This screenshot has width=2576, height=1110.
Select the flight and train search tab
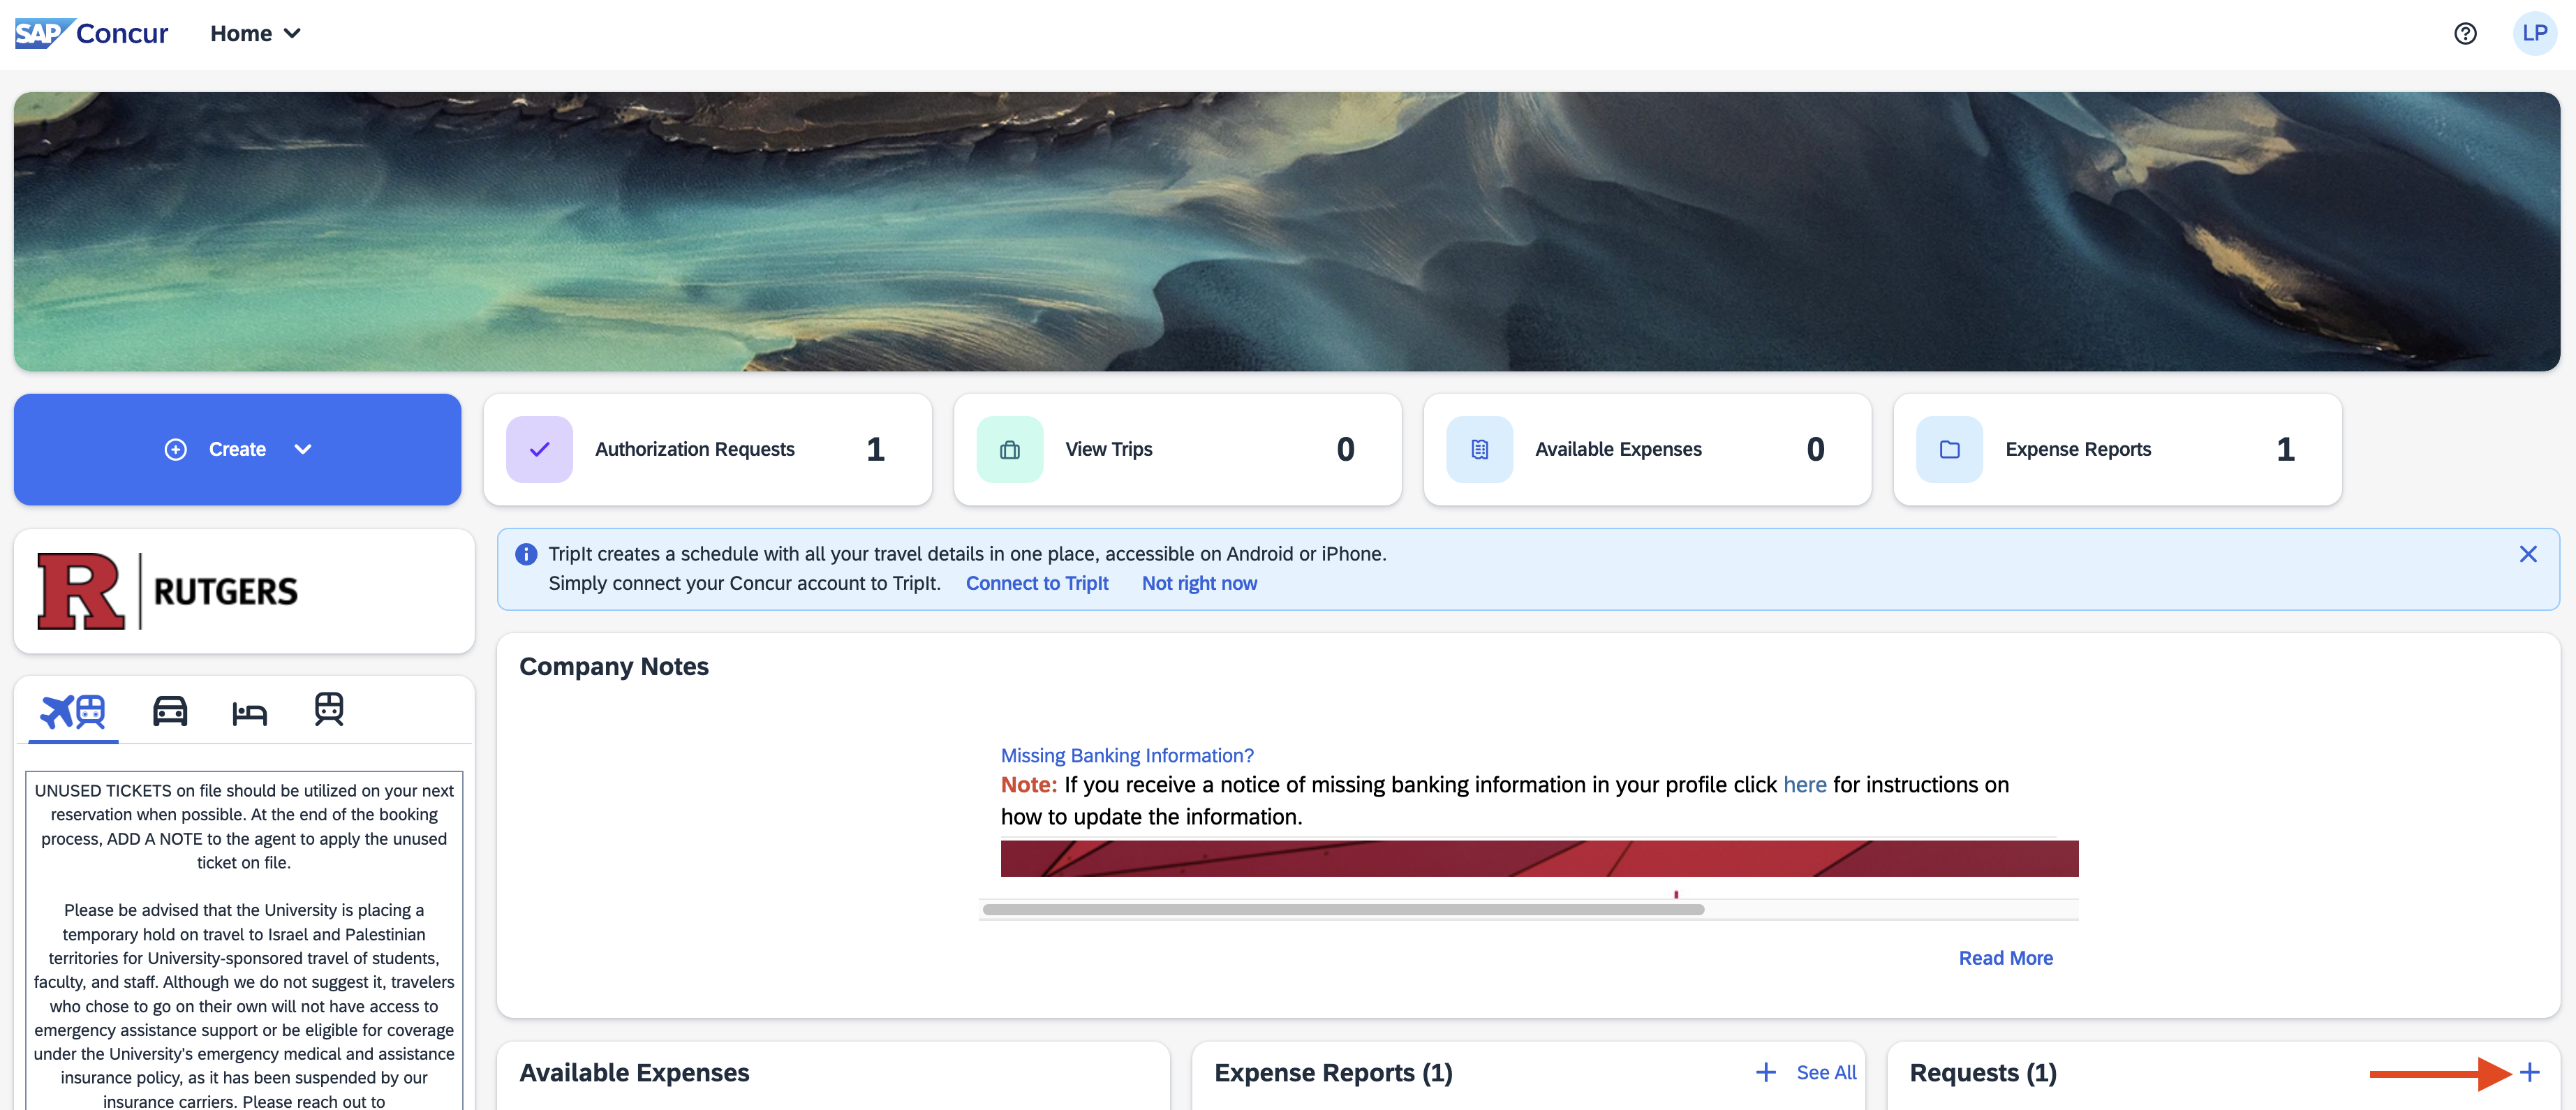(73, 711)
